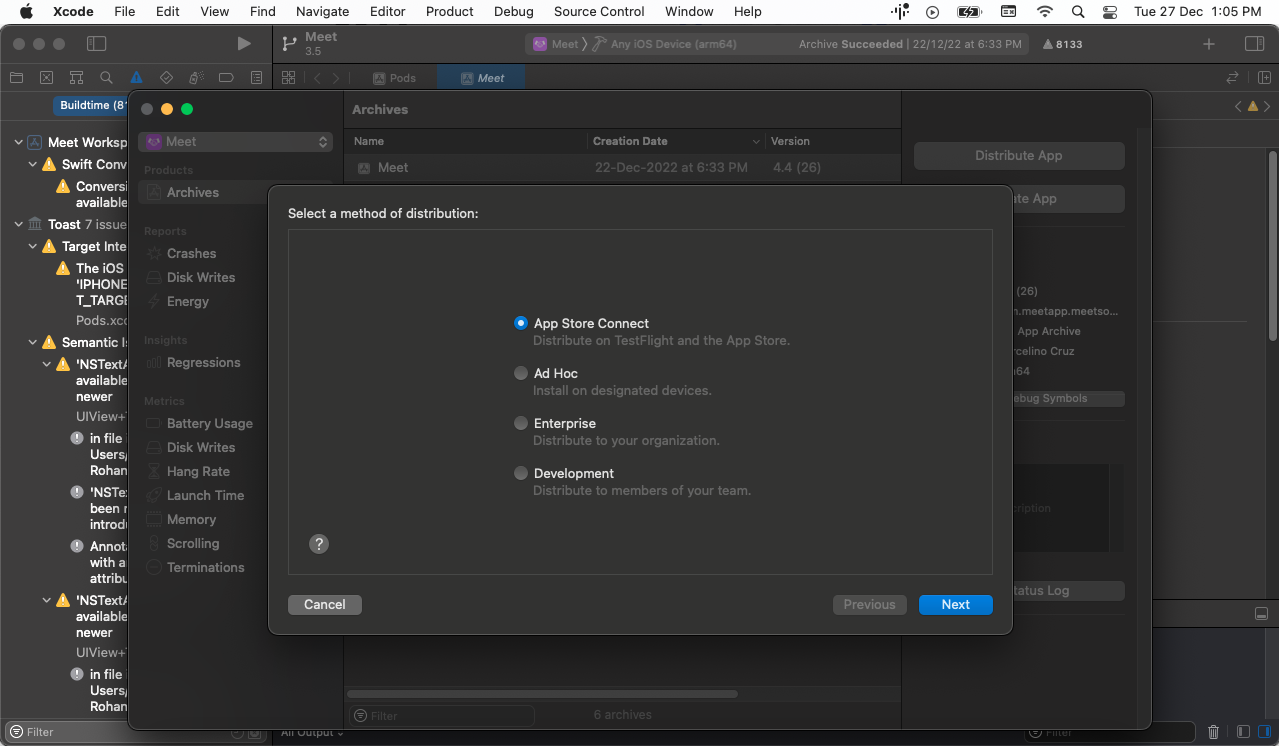Click the Next button in dialog

click(x=955, y=604)
